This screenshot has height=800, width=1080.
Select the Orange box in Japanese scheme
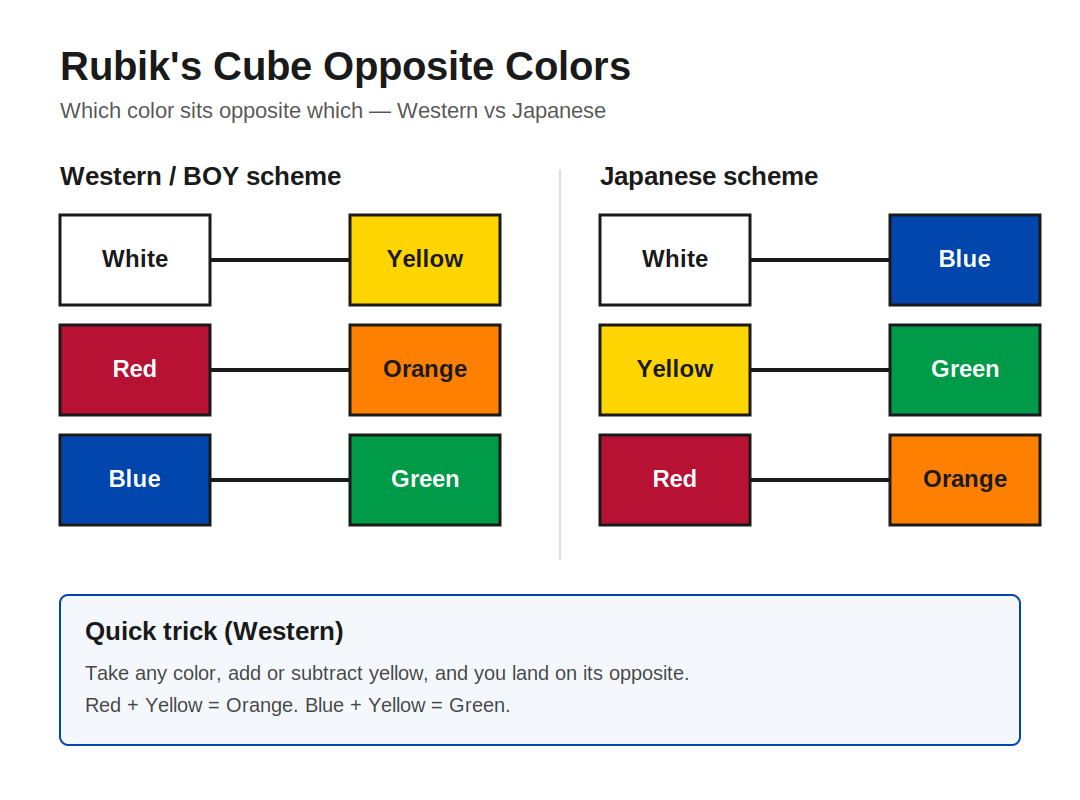coord(965,480)
